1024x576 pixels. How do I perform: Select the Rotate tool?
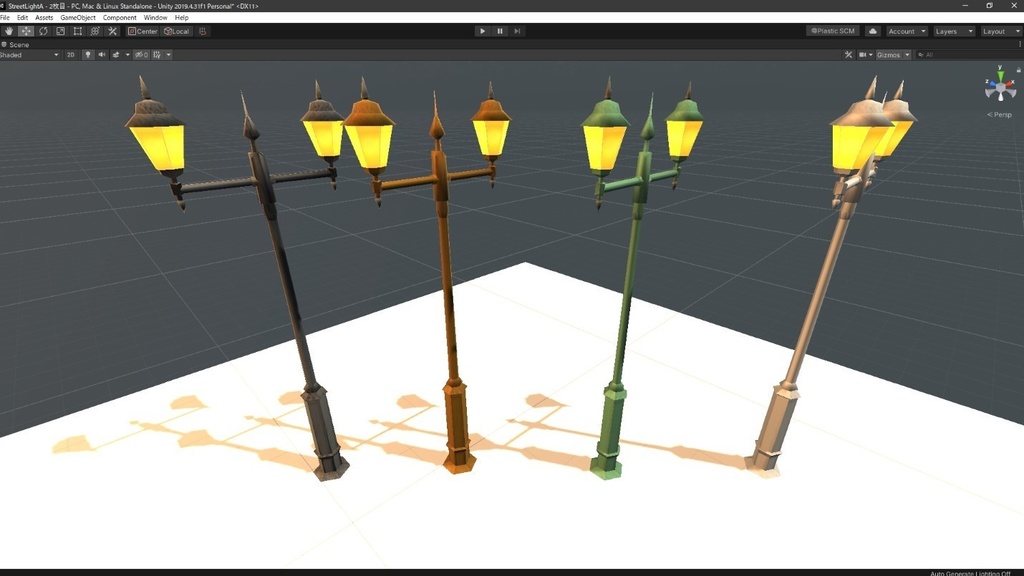[43, 31]
